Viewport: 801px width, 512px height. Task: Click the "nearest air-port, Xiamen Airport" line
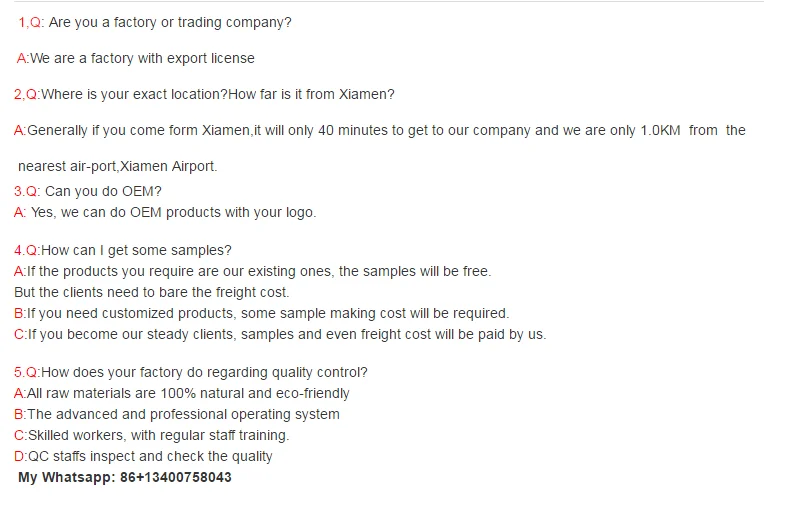(x=117, y=166)
